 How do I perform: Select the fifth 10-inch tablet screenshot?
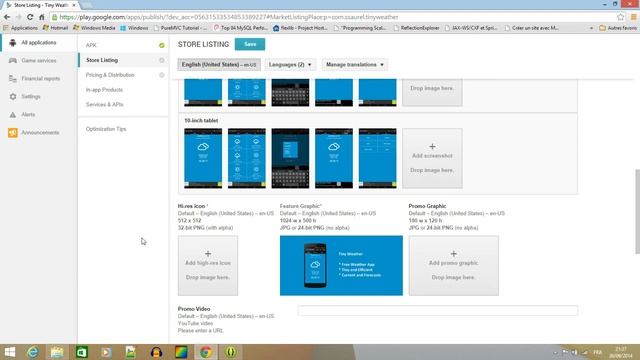tap(378, 158)
